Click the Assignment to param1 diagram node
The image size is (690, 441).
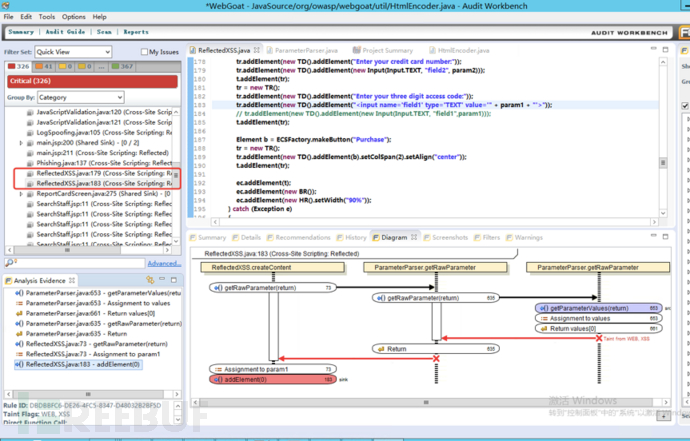(x=255, y=369)
